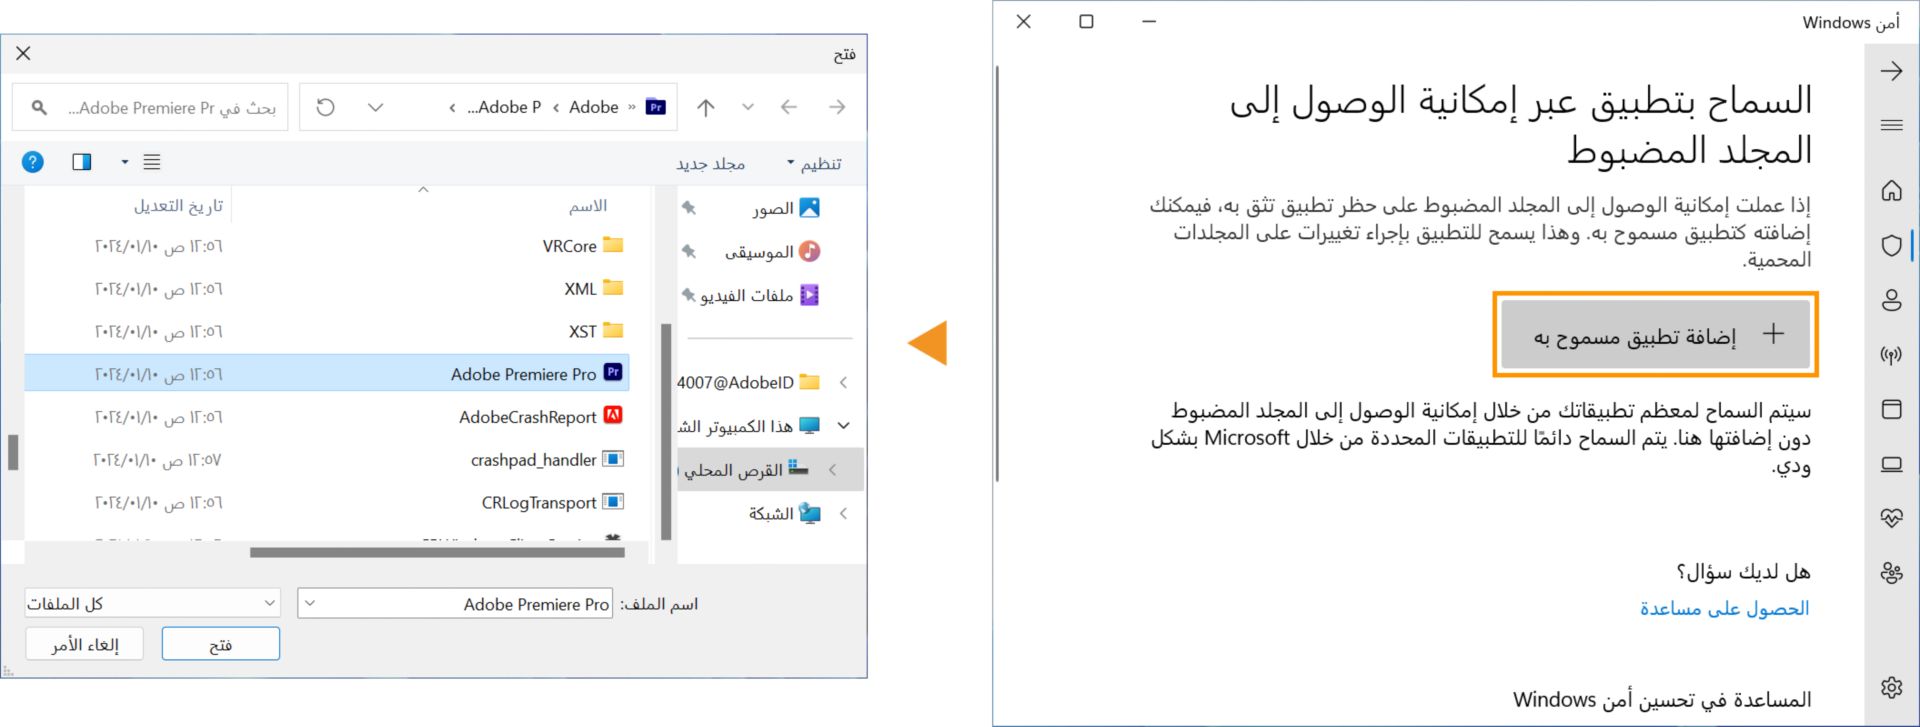Collapse the هذا الكمبيوتر tree node
The width and height of the screenshot is (1920, 727).
point(843,426)
